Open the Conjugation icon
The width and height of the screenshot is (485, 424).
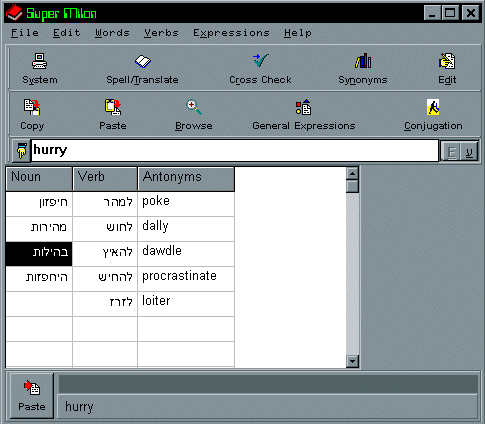coord(433,107)
